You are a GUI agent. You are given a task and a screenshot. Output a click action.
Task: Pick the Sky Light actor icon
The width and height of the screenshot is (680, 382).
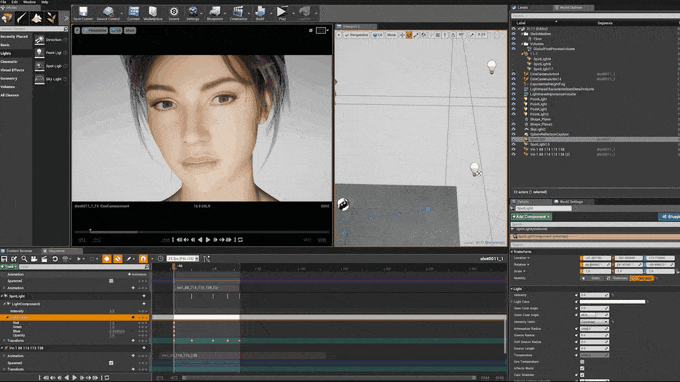point(39,79)
